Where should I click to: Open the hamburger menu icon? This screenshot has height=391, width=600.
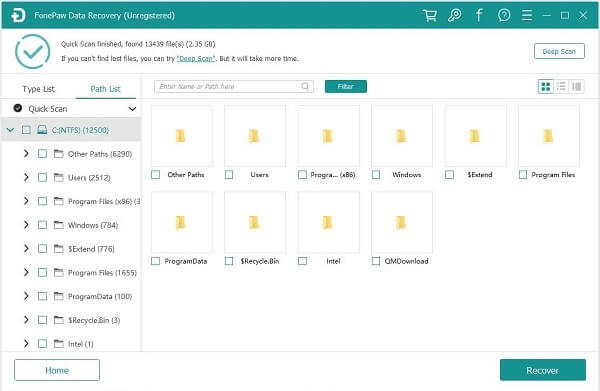pos(527,15)
